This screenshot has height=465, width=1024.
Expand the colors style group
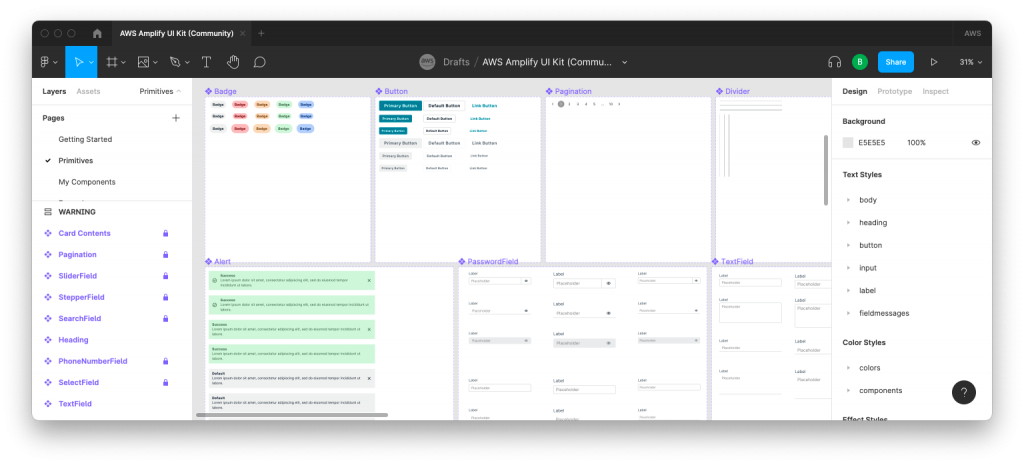coord(848,368)
